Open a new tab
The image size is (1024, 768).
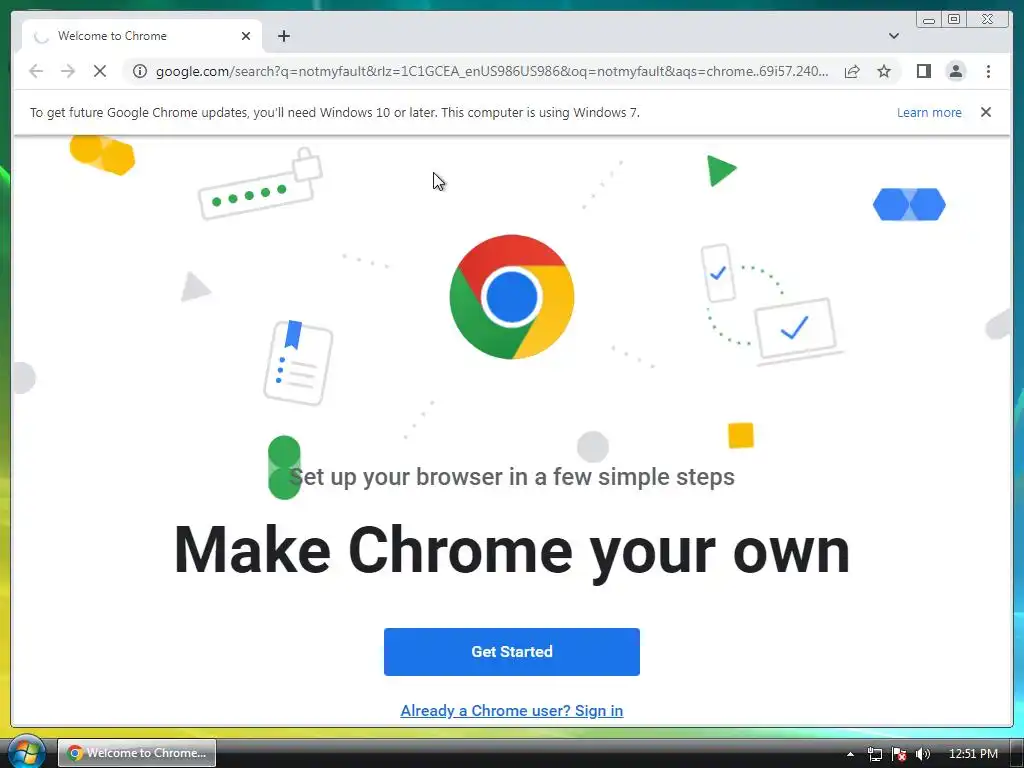[x=283, y=36]
